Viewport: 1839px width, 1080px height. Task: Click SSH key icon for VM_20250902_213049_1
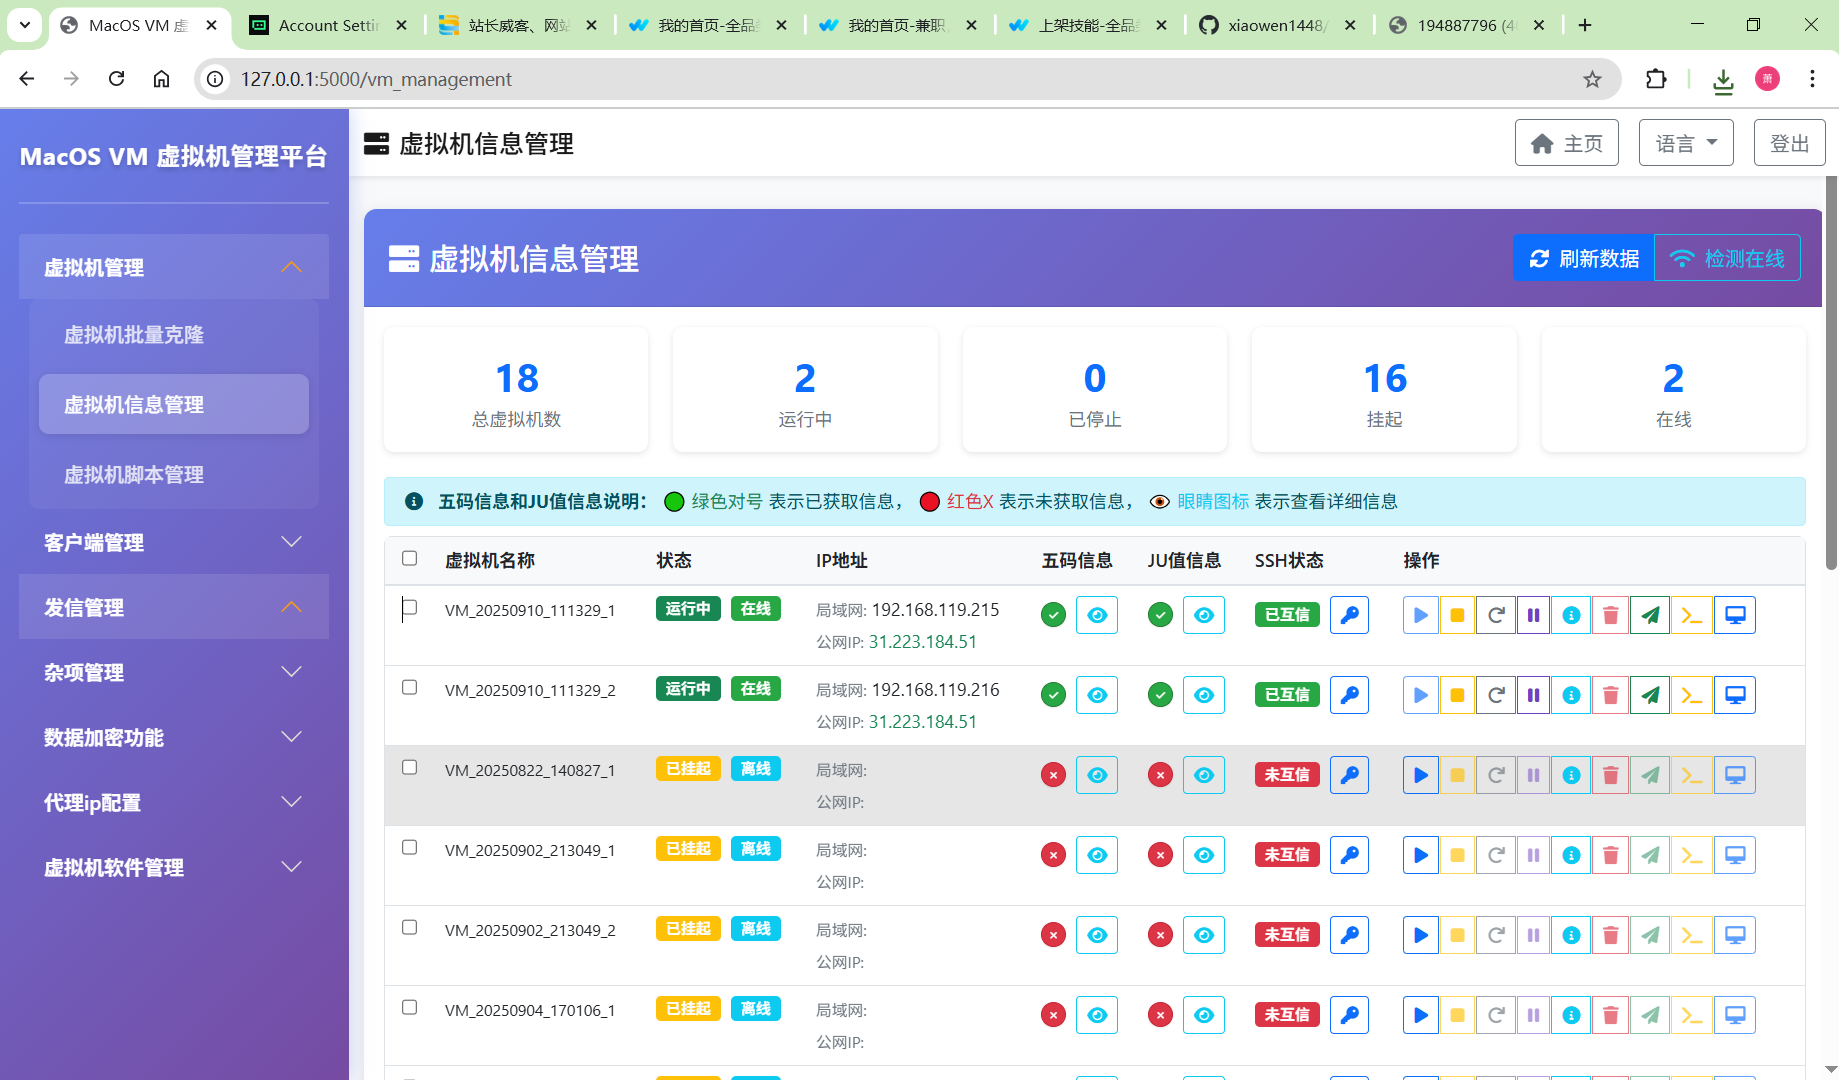1349,855
